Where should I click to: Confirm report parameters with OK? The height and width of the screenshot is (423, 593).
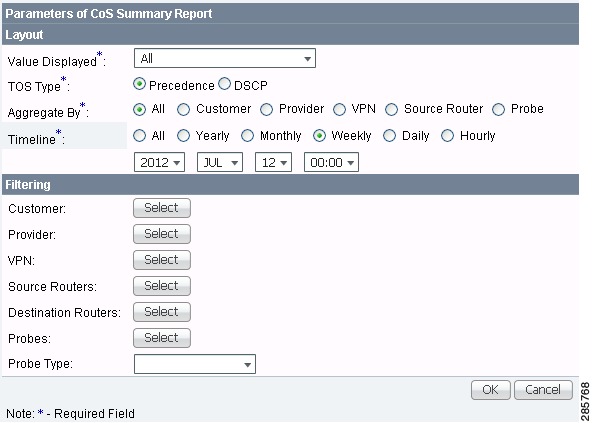pos(491,390)
